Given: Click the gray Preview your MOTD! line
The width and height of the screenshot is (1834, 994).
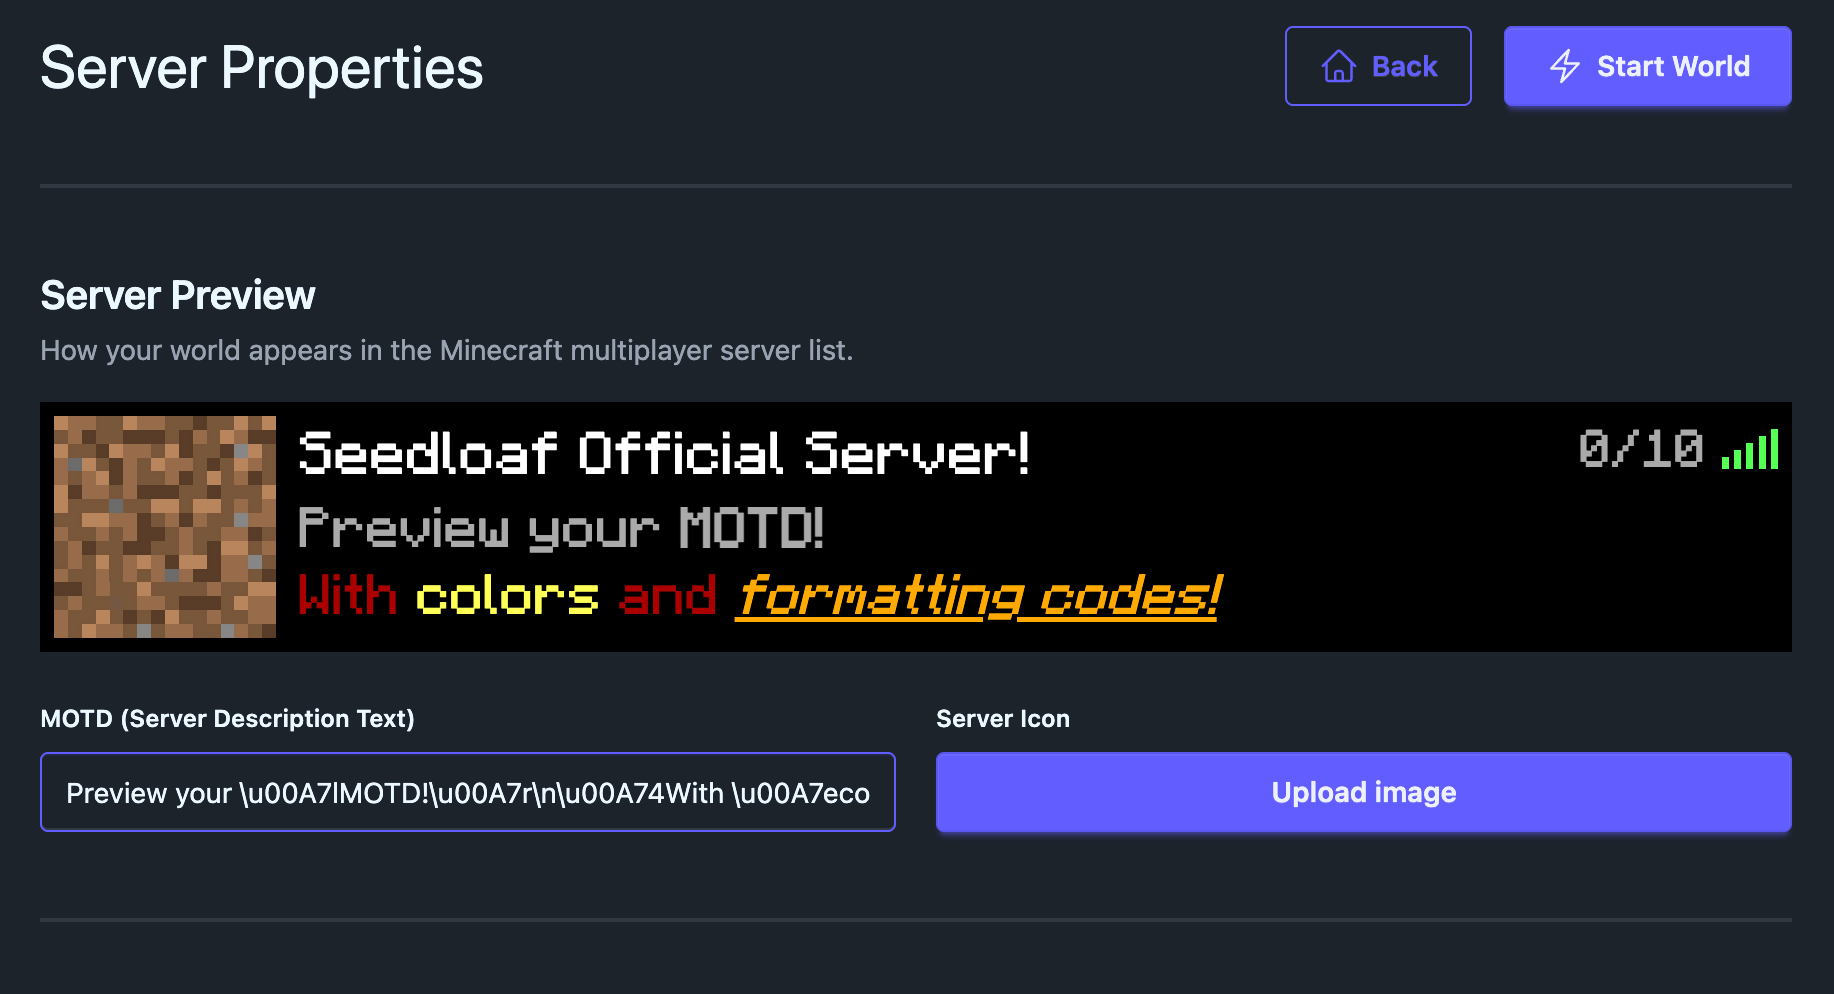Looking at the screenshot, I should 561,527.
